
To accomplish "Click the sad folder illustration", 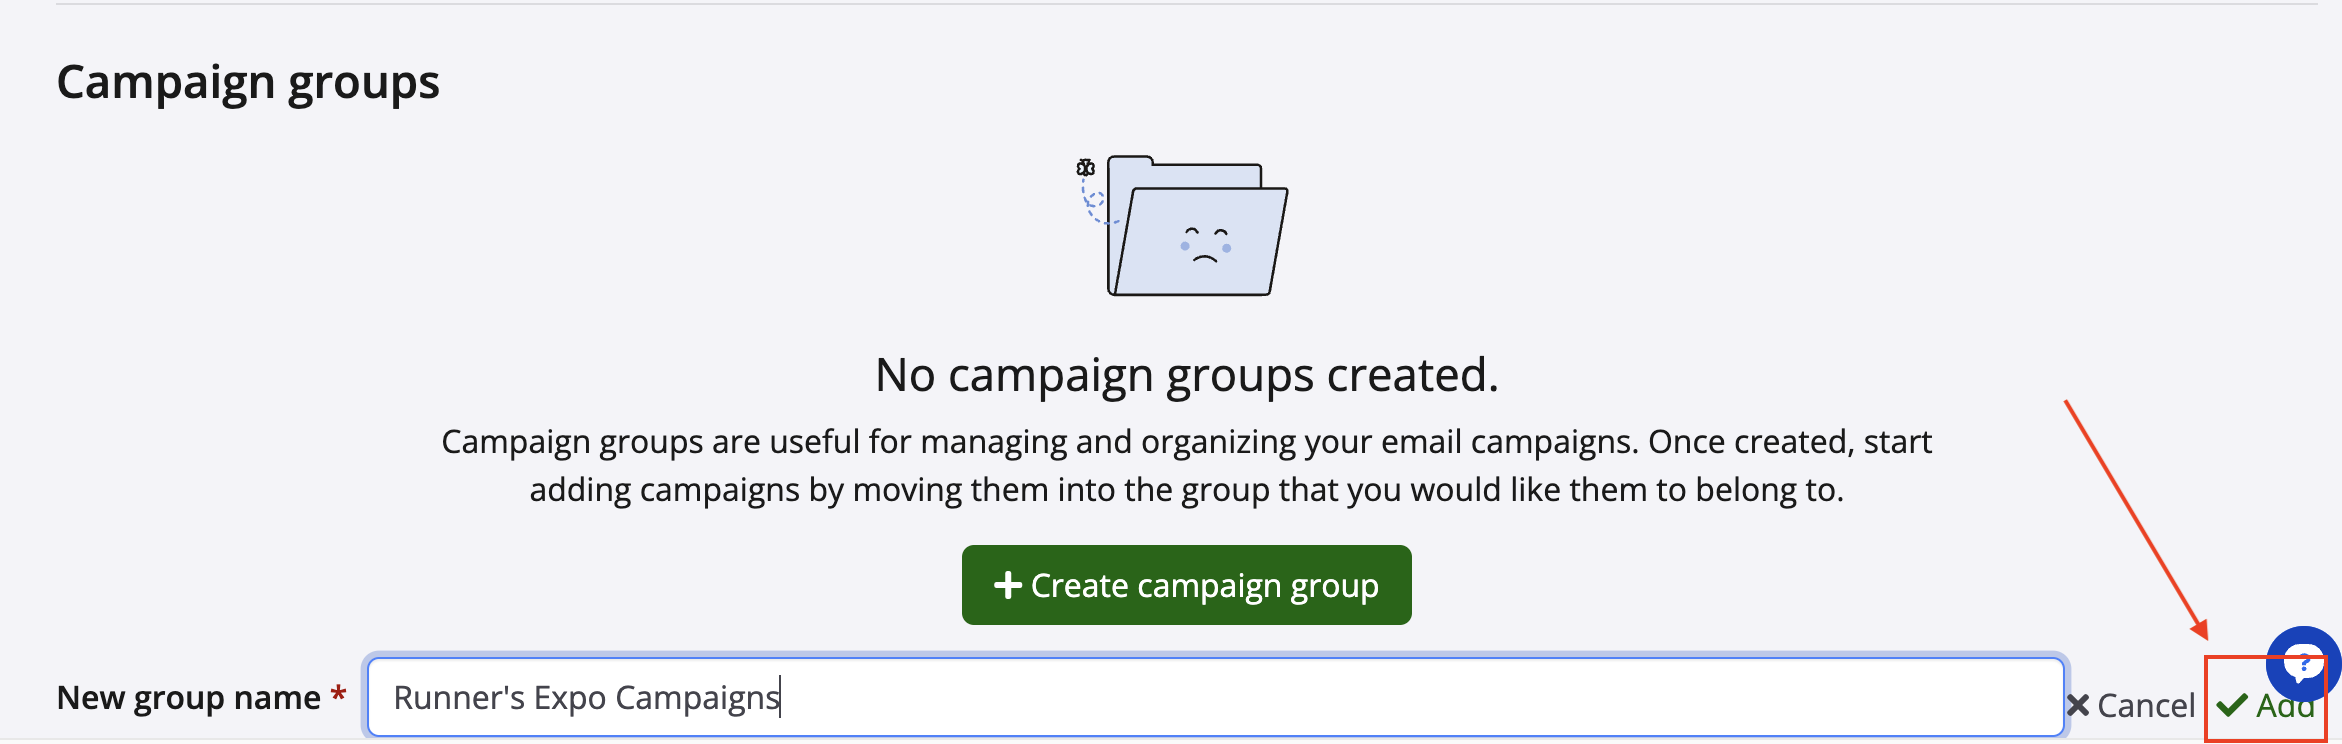I will [1195, 228].
